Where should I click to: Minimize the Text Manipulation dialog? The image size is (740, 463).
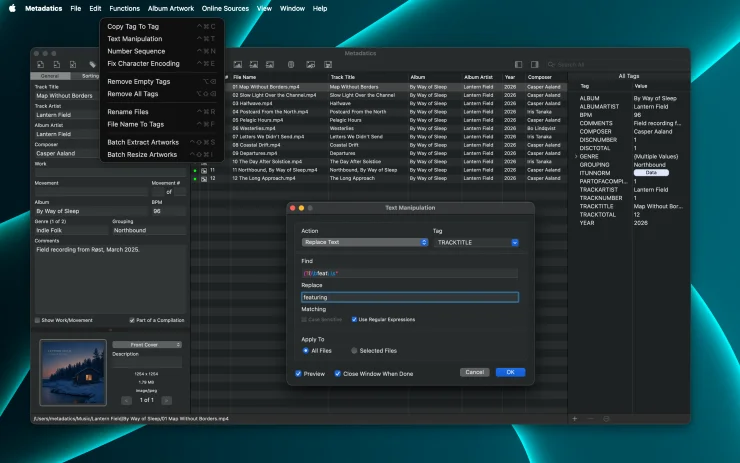coord(301,208)
